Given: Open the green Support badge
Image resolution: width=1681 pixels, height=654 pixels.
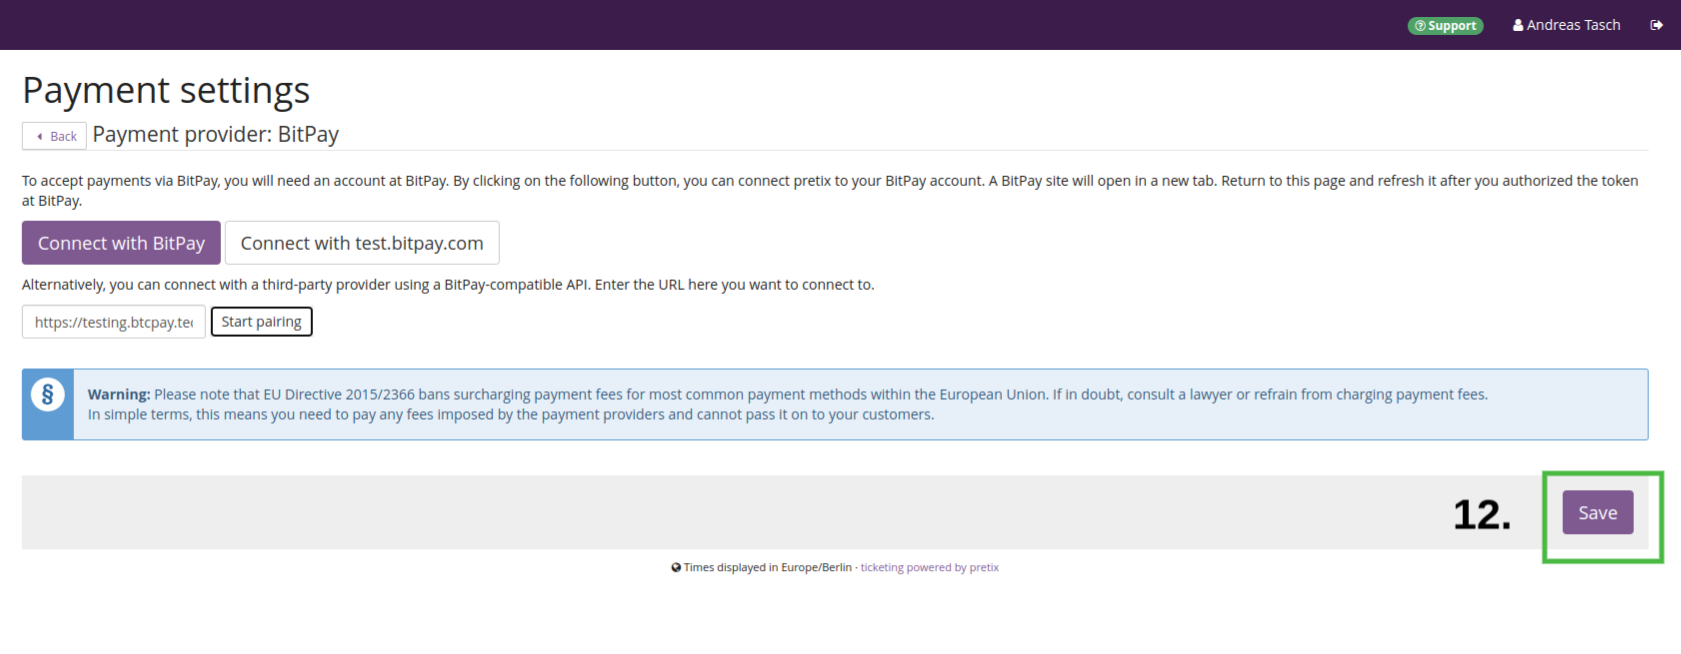Looking at the screenshot, I should [1445, 26].
